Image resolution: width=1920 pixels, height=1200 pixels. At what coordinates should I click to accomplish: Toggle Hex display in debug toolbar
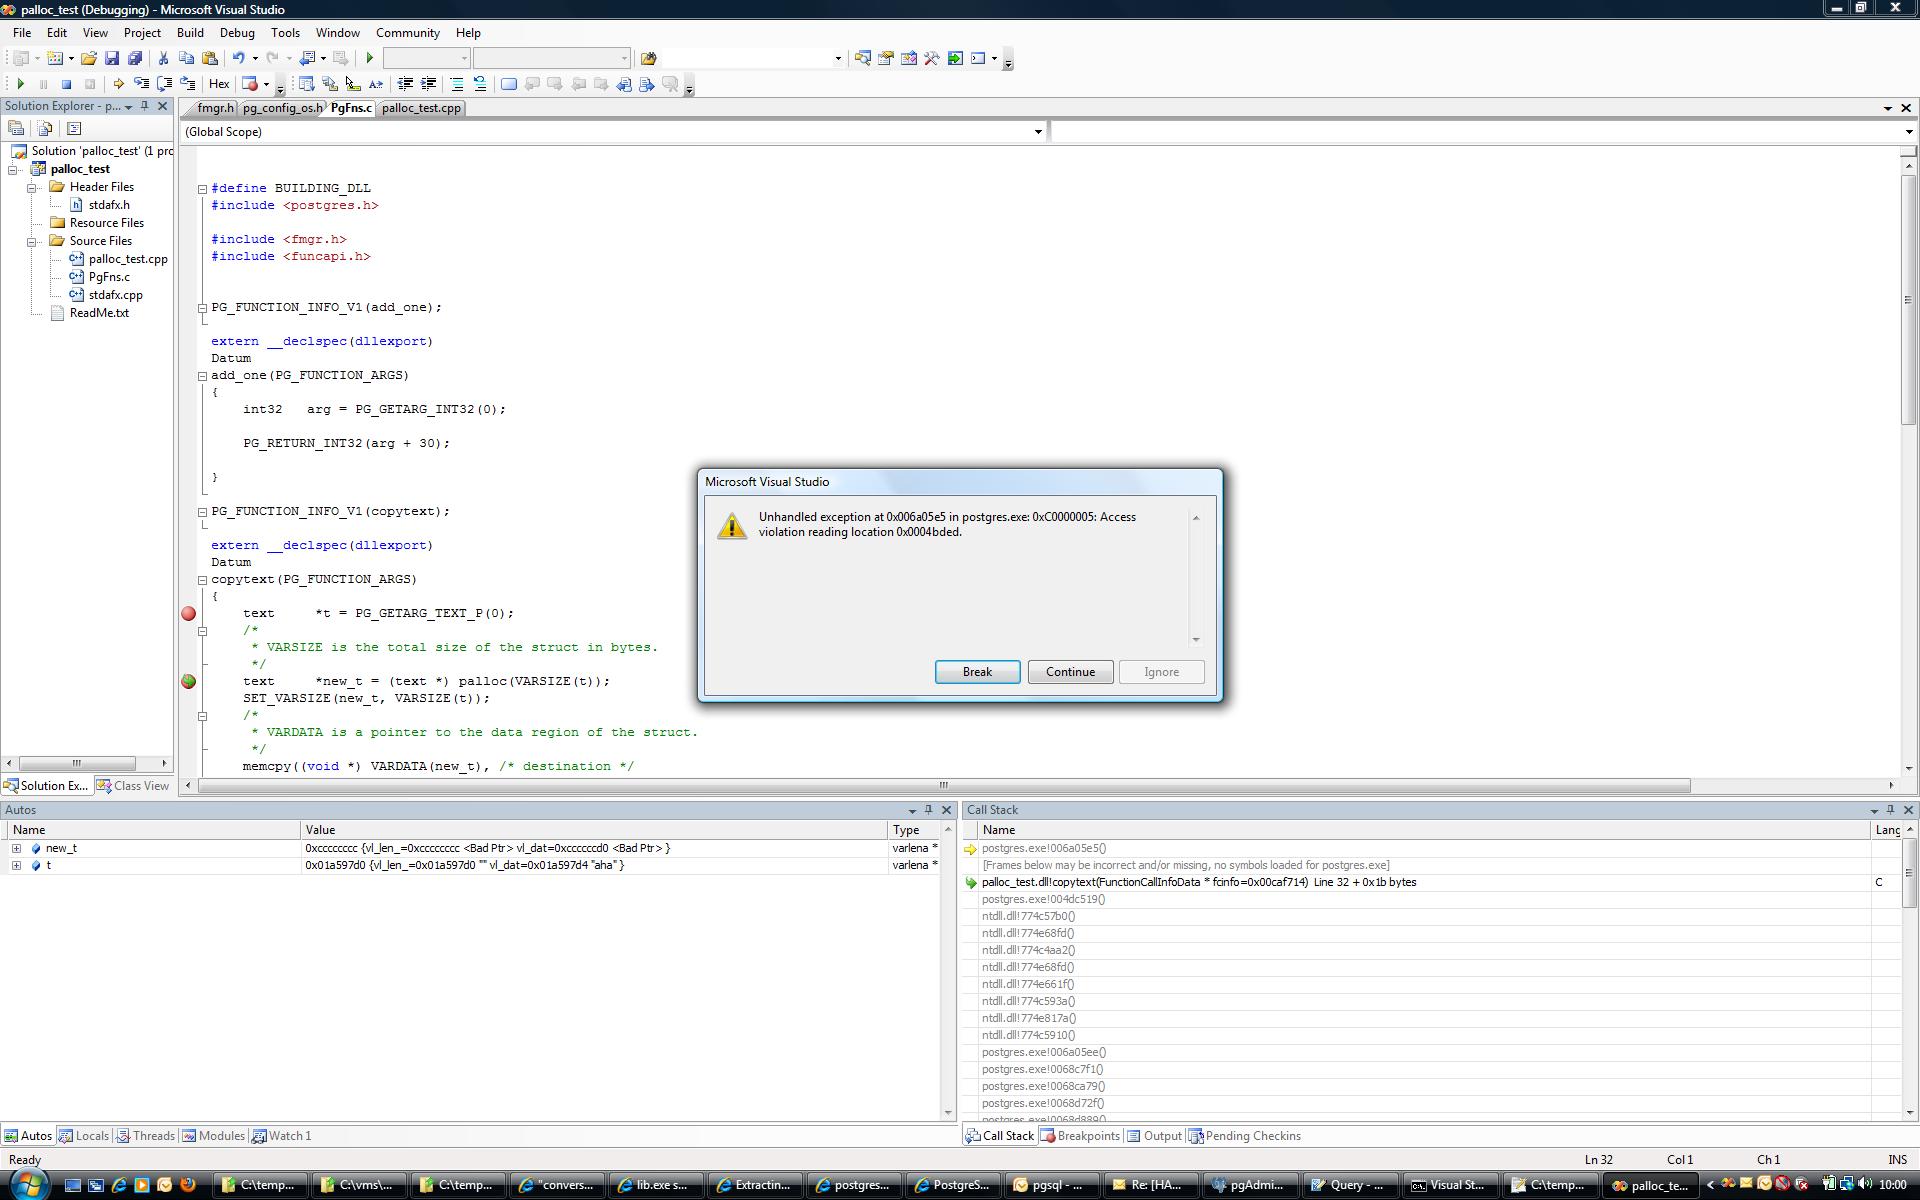(219, 85)
